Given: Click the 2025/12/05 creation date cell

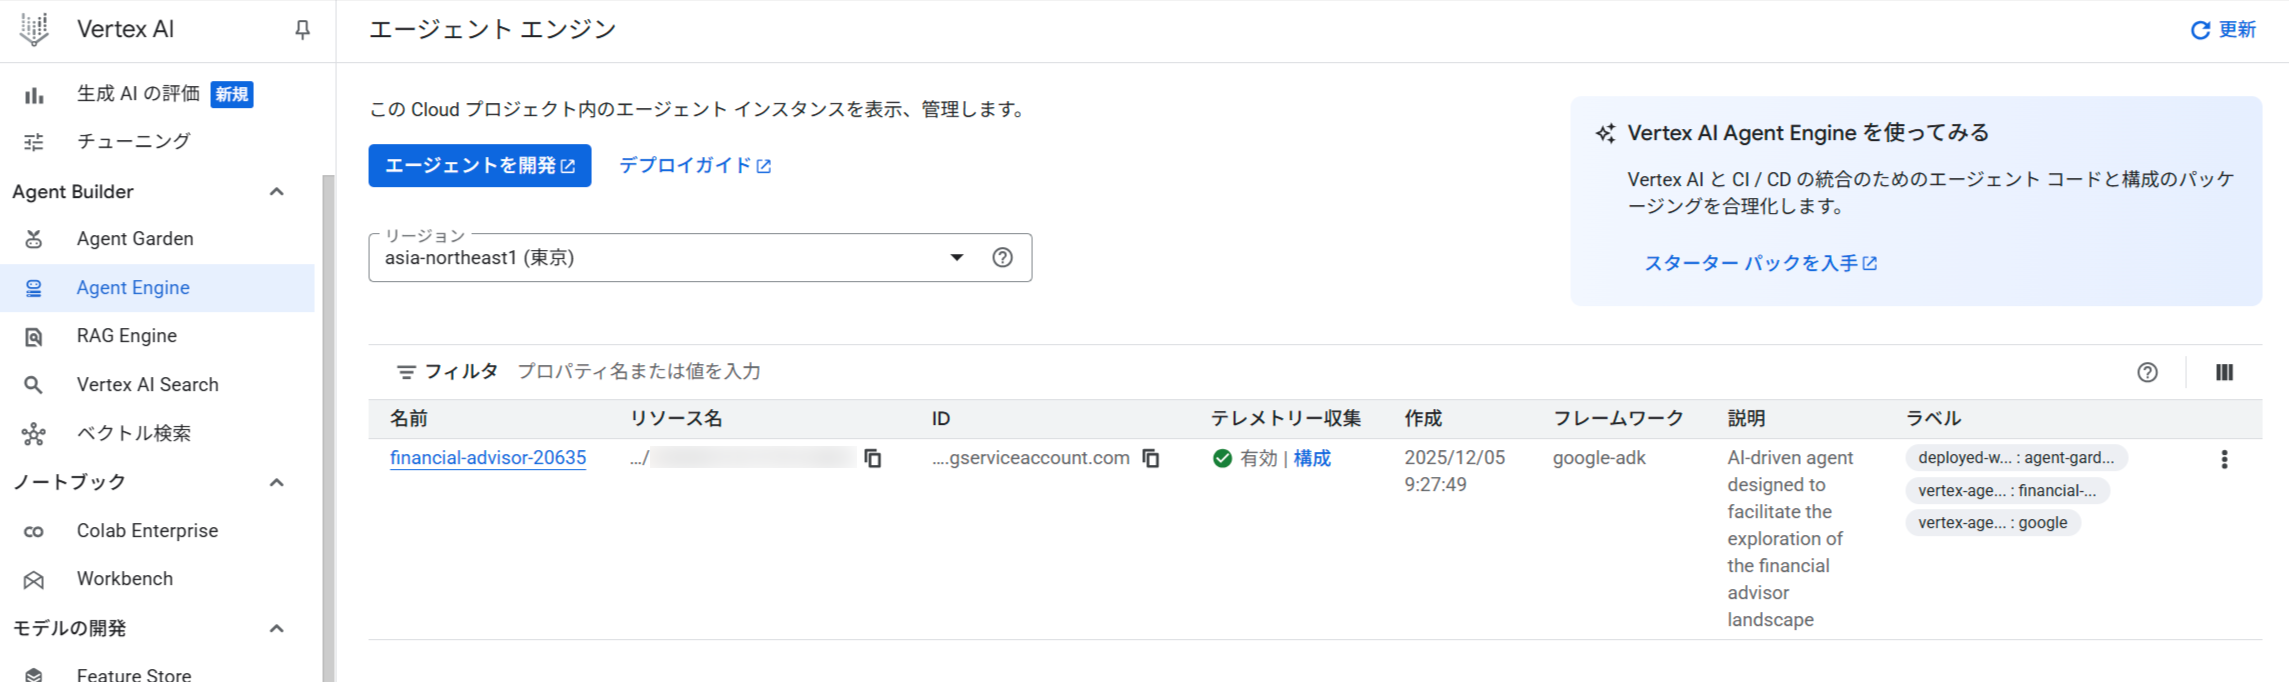Looking at the screenshot, I should [1454, 471].
